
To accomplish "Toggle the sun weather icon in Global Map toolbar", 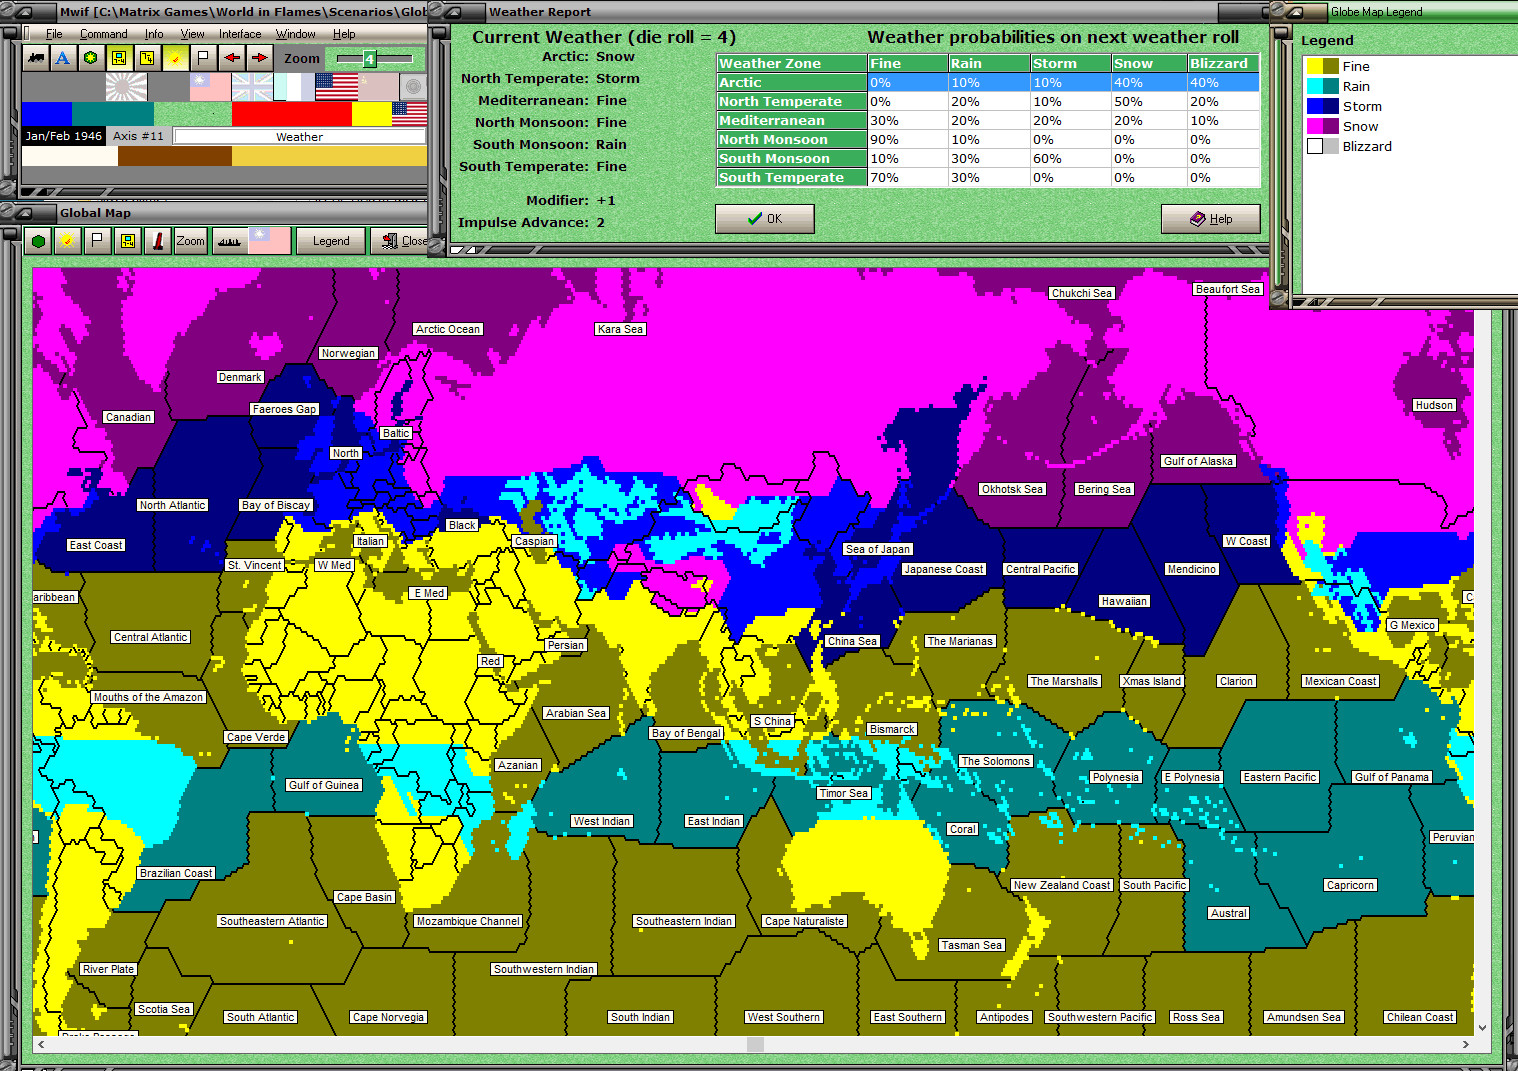I will pos(67,241).
